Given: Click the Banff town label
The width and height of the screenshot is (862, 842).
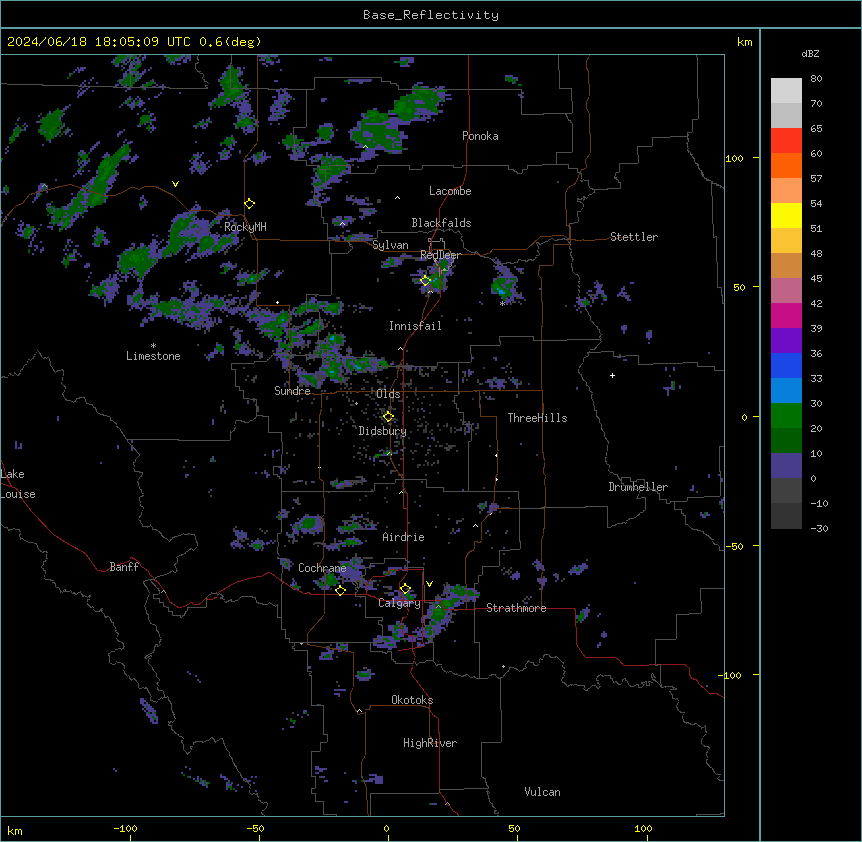Looking at the screenshot, I should pos(124,567).
